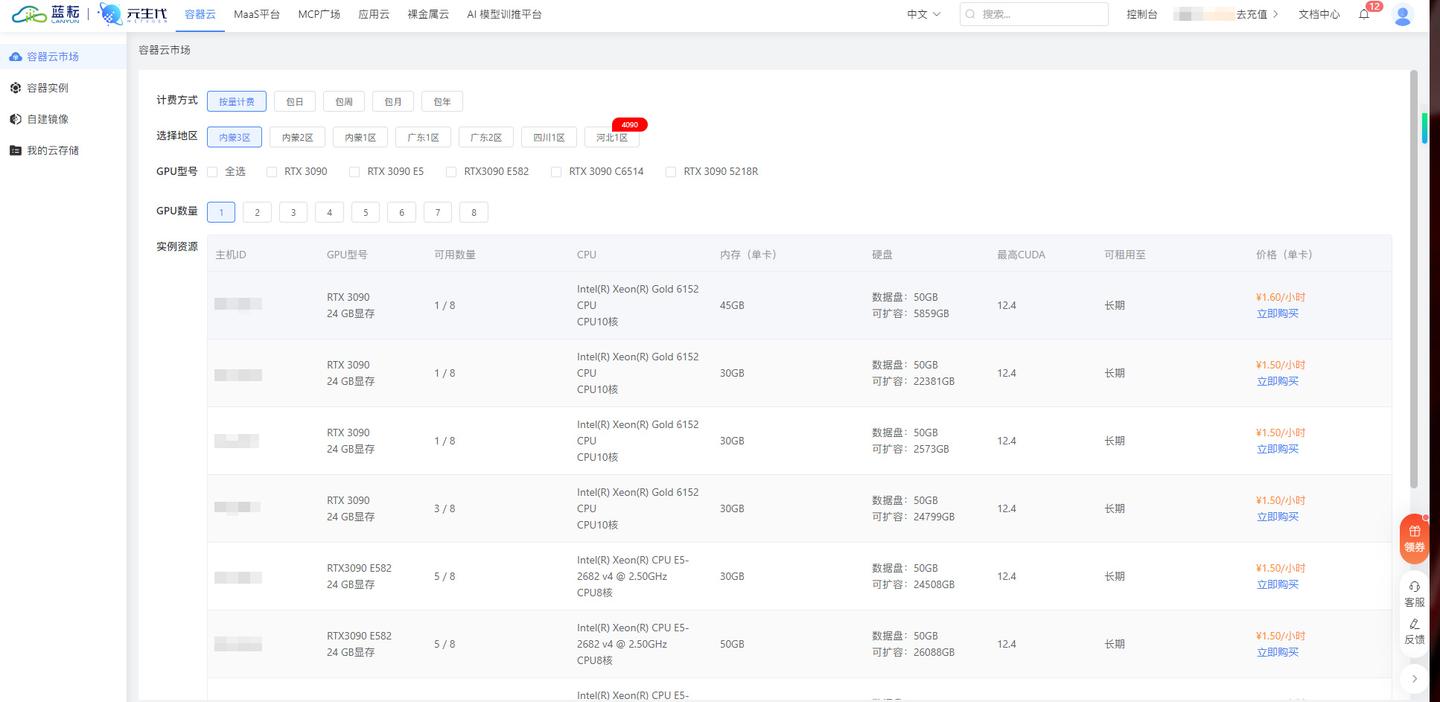Image resolution: width=1440 pixels, height=702 pixels.
Task: Set GPU quantity to 4
Action: tap(329, 212)
